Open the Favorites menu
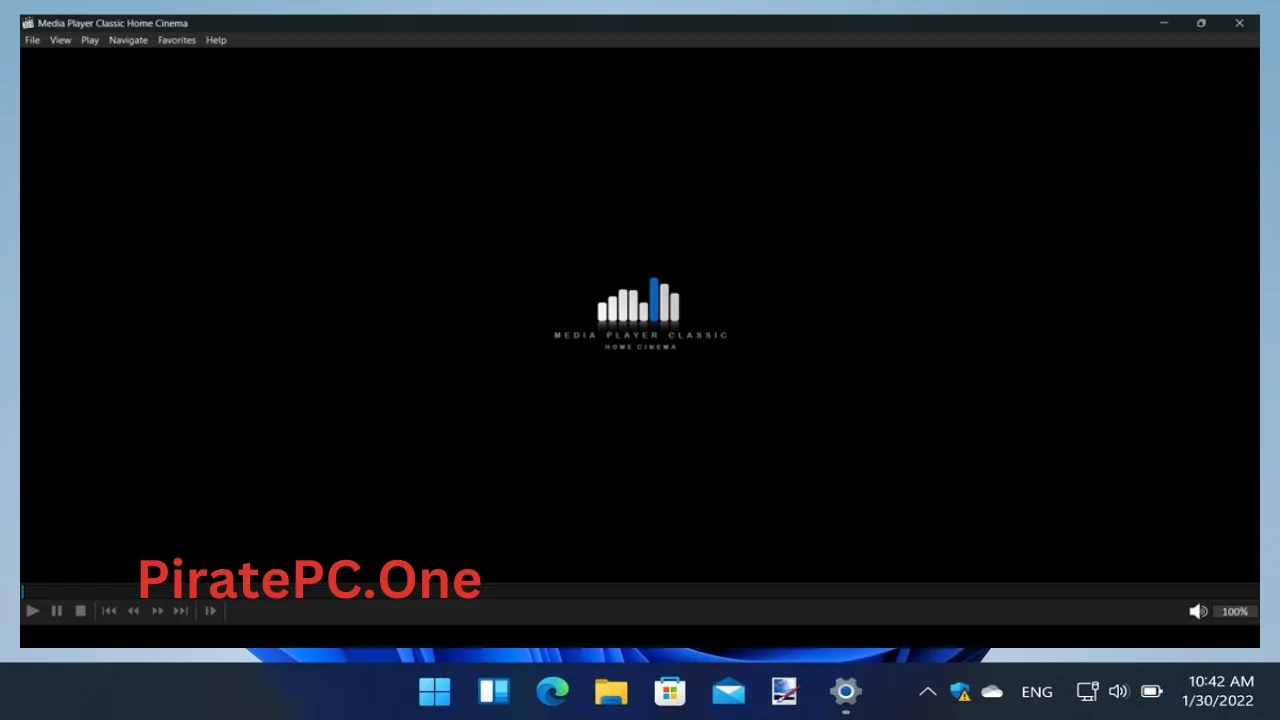The width and height of the screenshot is (1280, 720). click(x=177, y=40)
